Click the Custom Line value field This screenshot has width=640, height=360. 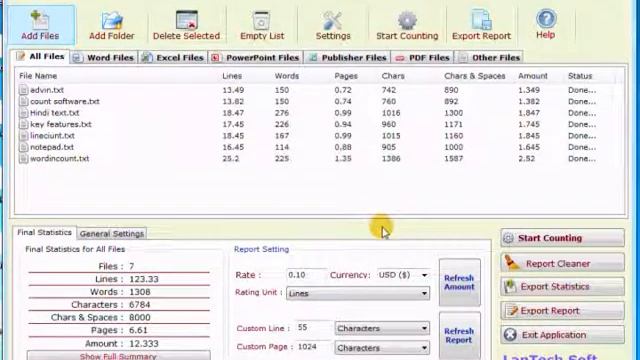coord(313,327)
